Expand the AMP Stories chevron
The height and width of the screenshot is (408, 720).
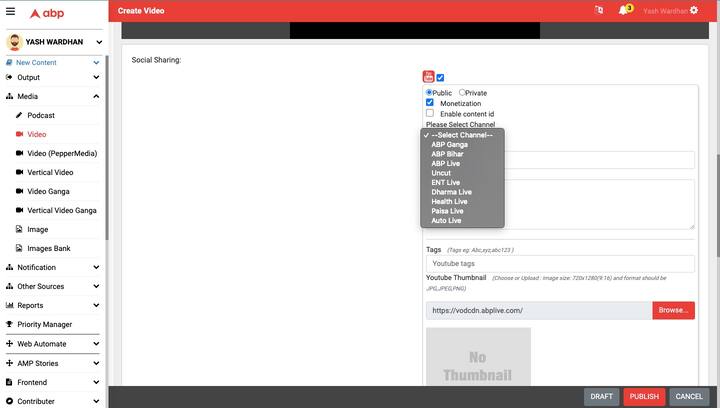[x=96, y=363]
